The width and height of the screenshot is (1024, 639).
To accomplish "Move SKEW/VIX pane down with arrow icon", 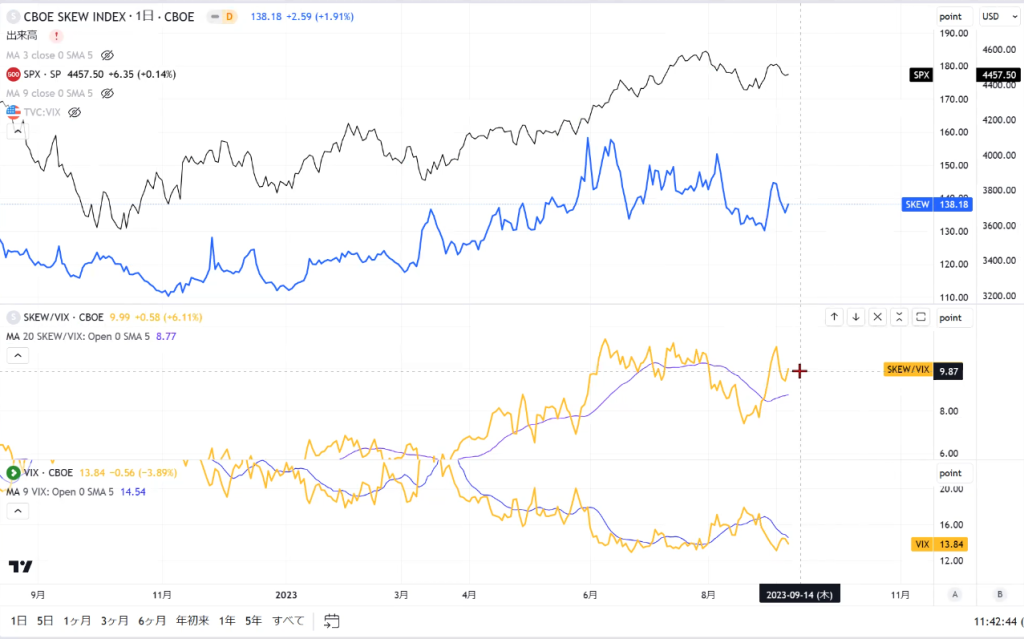I will coord(856,318).
